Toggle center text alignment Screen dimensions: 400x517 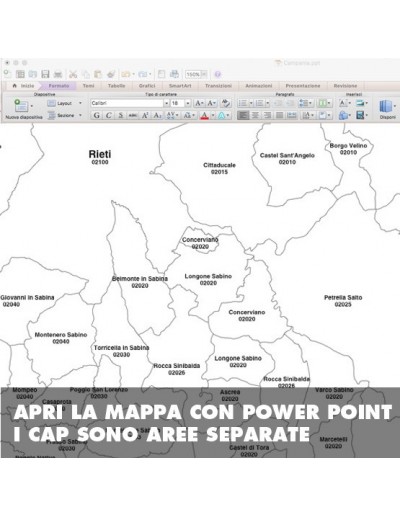[x=255, y=115]
